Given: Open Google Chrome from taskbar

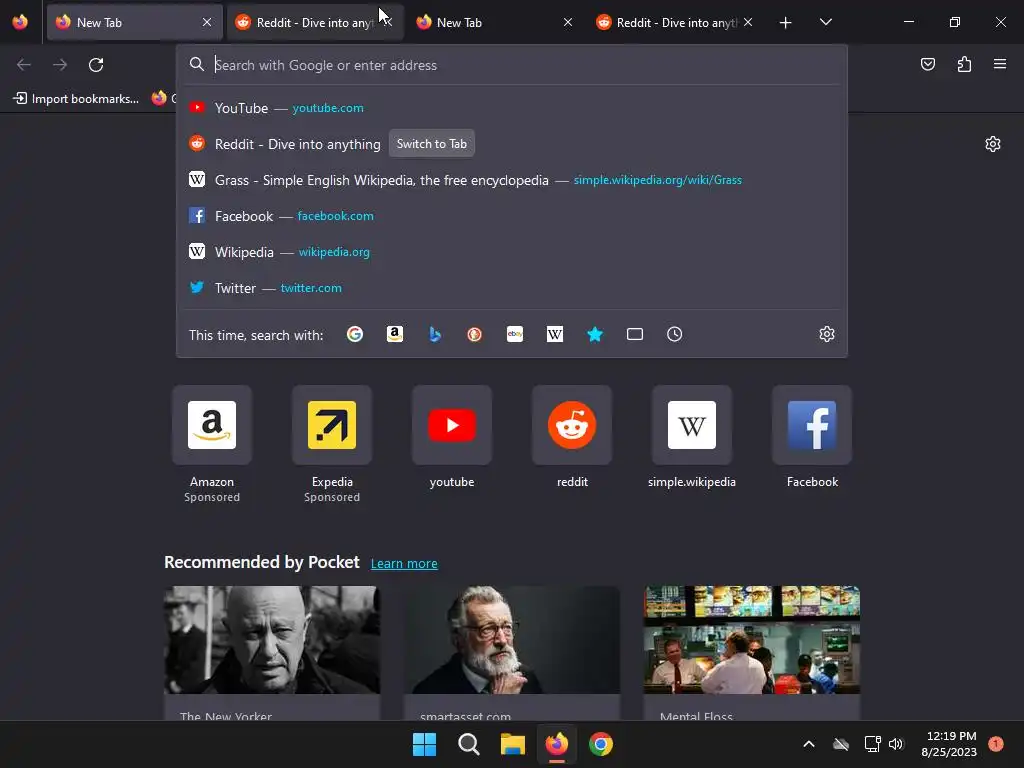Looking at the screenshot, I should [x=601, y=744].
